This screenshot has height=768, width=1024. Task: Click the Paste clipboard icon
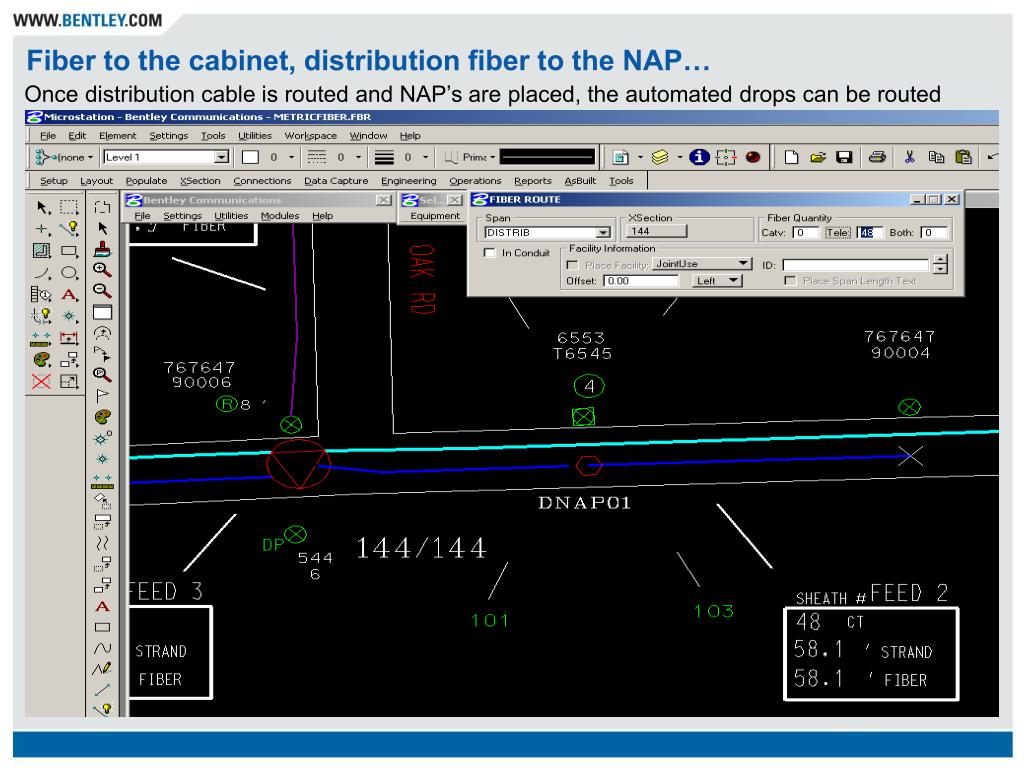click(x=963, y=157)
